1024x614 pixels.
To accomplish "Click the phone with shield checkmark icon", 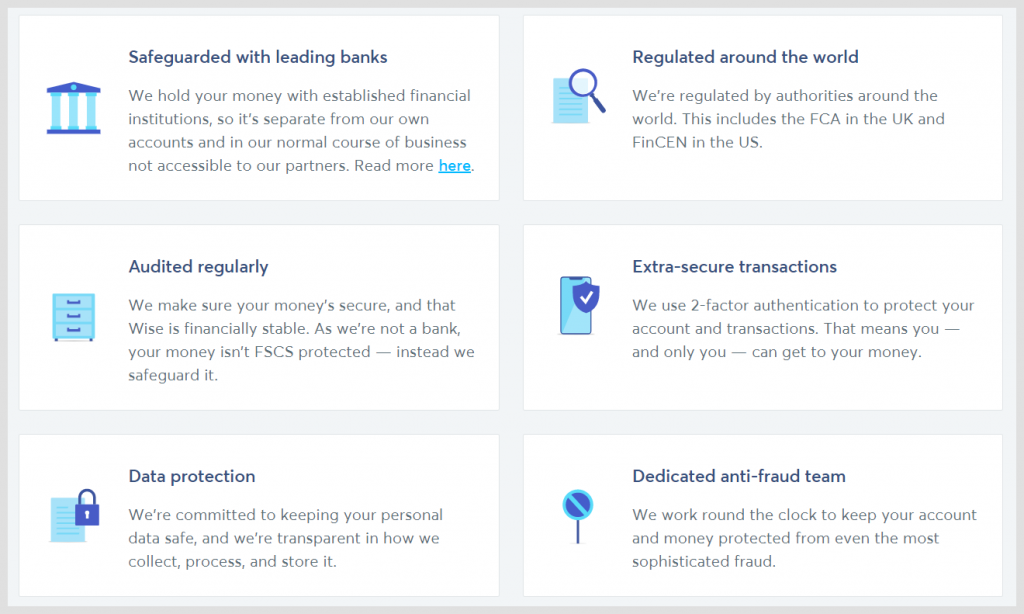I will [x=579, y=306].
